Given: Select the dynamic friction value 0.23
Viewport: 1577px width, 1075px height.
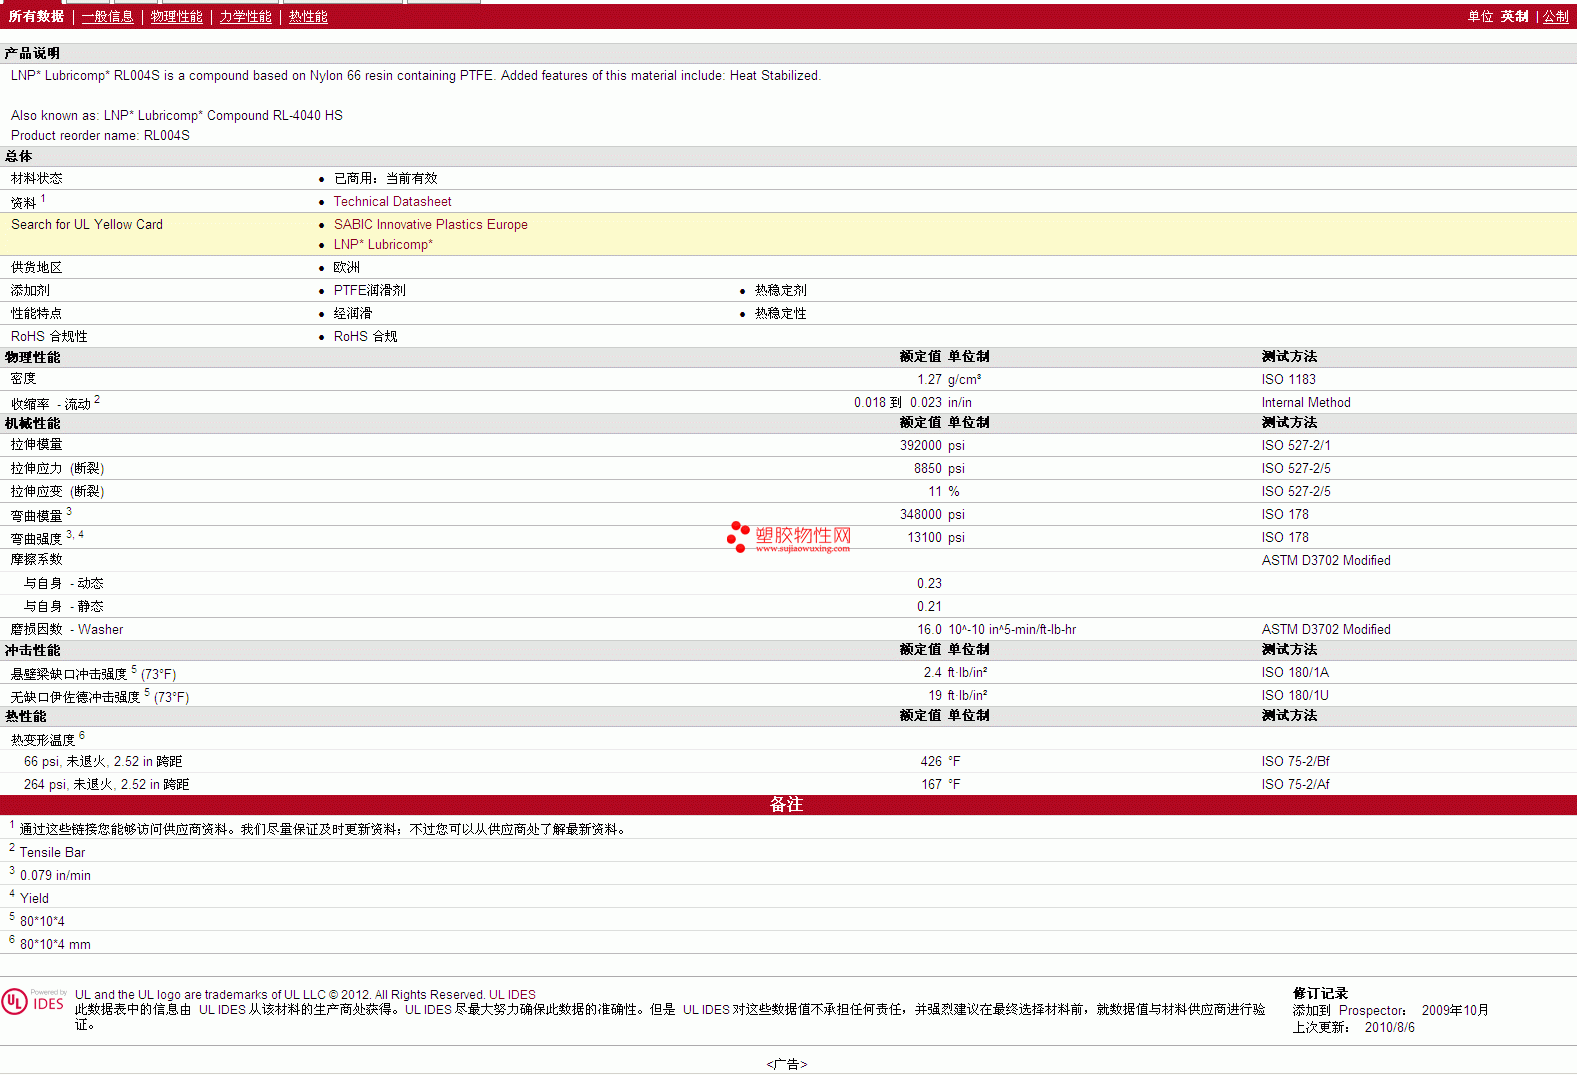Looking at the screenshot, I should tap(930, 583).
